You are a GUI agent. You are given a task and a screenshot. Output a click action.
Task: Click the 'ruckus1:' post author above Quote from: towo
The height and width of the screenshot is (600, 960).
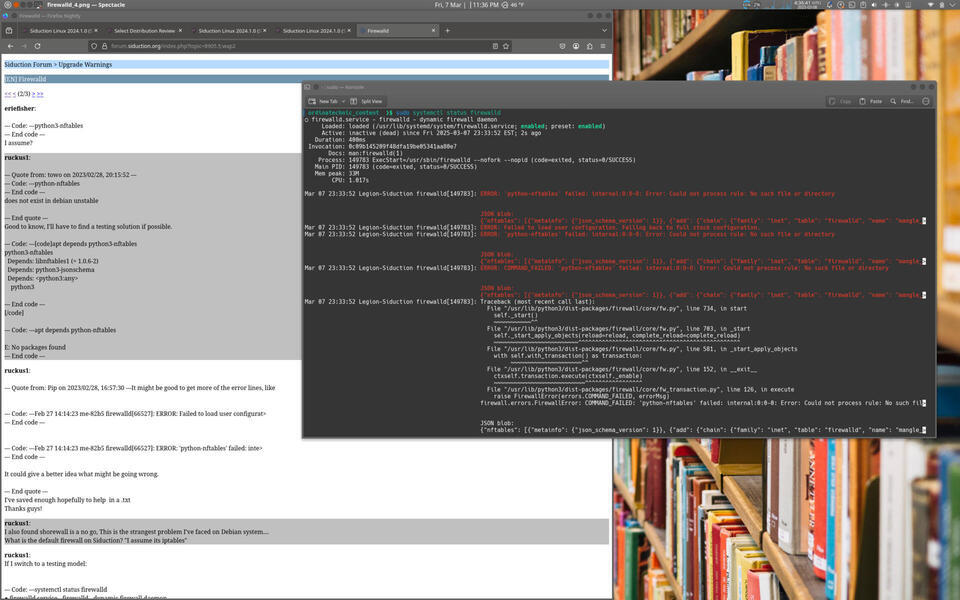click(x=17, y=158)
